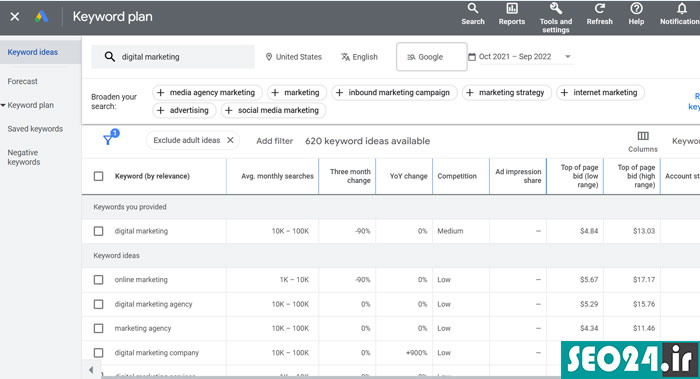This screenshot has width=700, height=379.
Task: Check the online marketing row checkbox
Action: pyautogui.click(x=99, y=279)
